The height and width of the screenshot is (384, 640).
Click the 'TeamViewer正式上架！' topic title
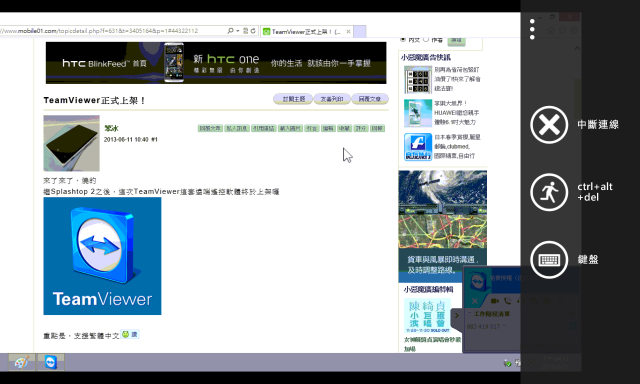coord(94,100)
